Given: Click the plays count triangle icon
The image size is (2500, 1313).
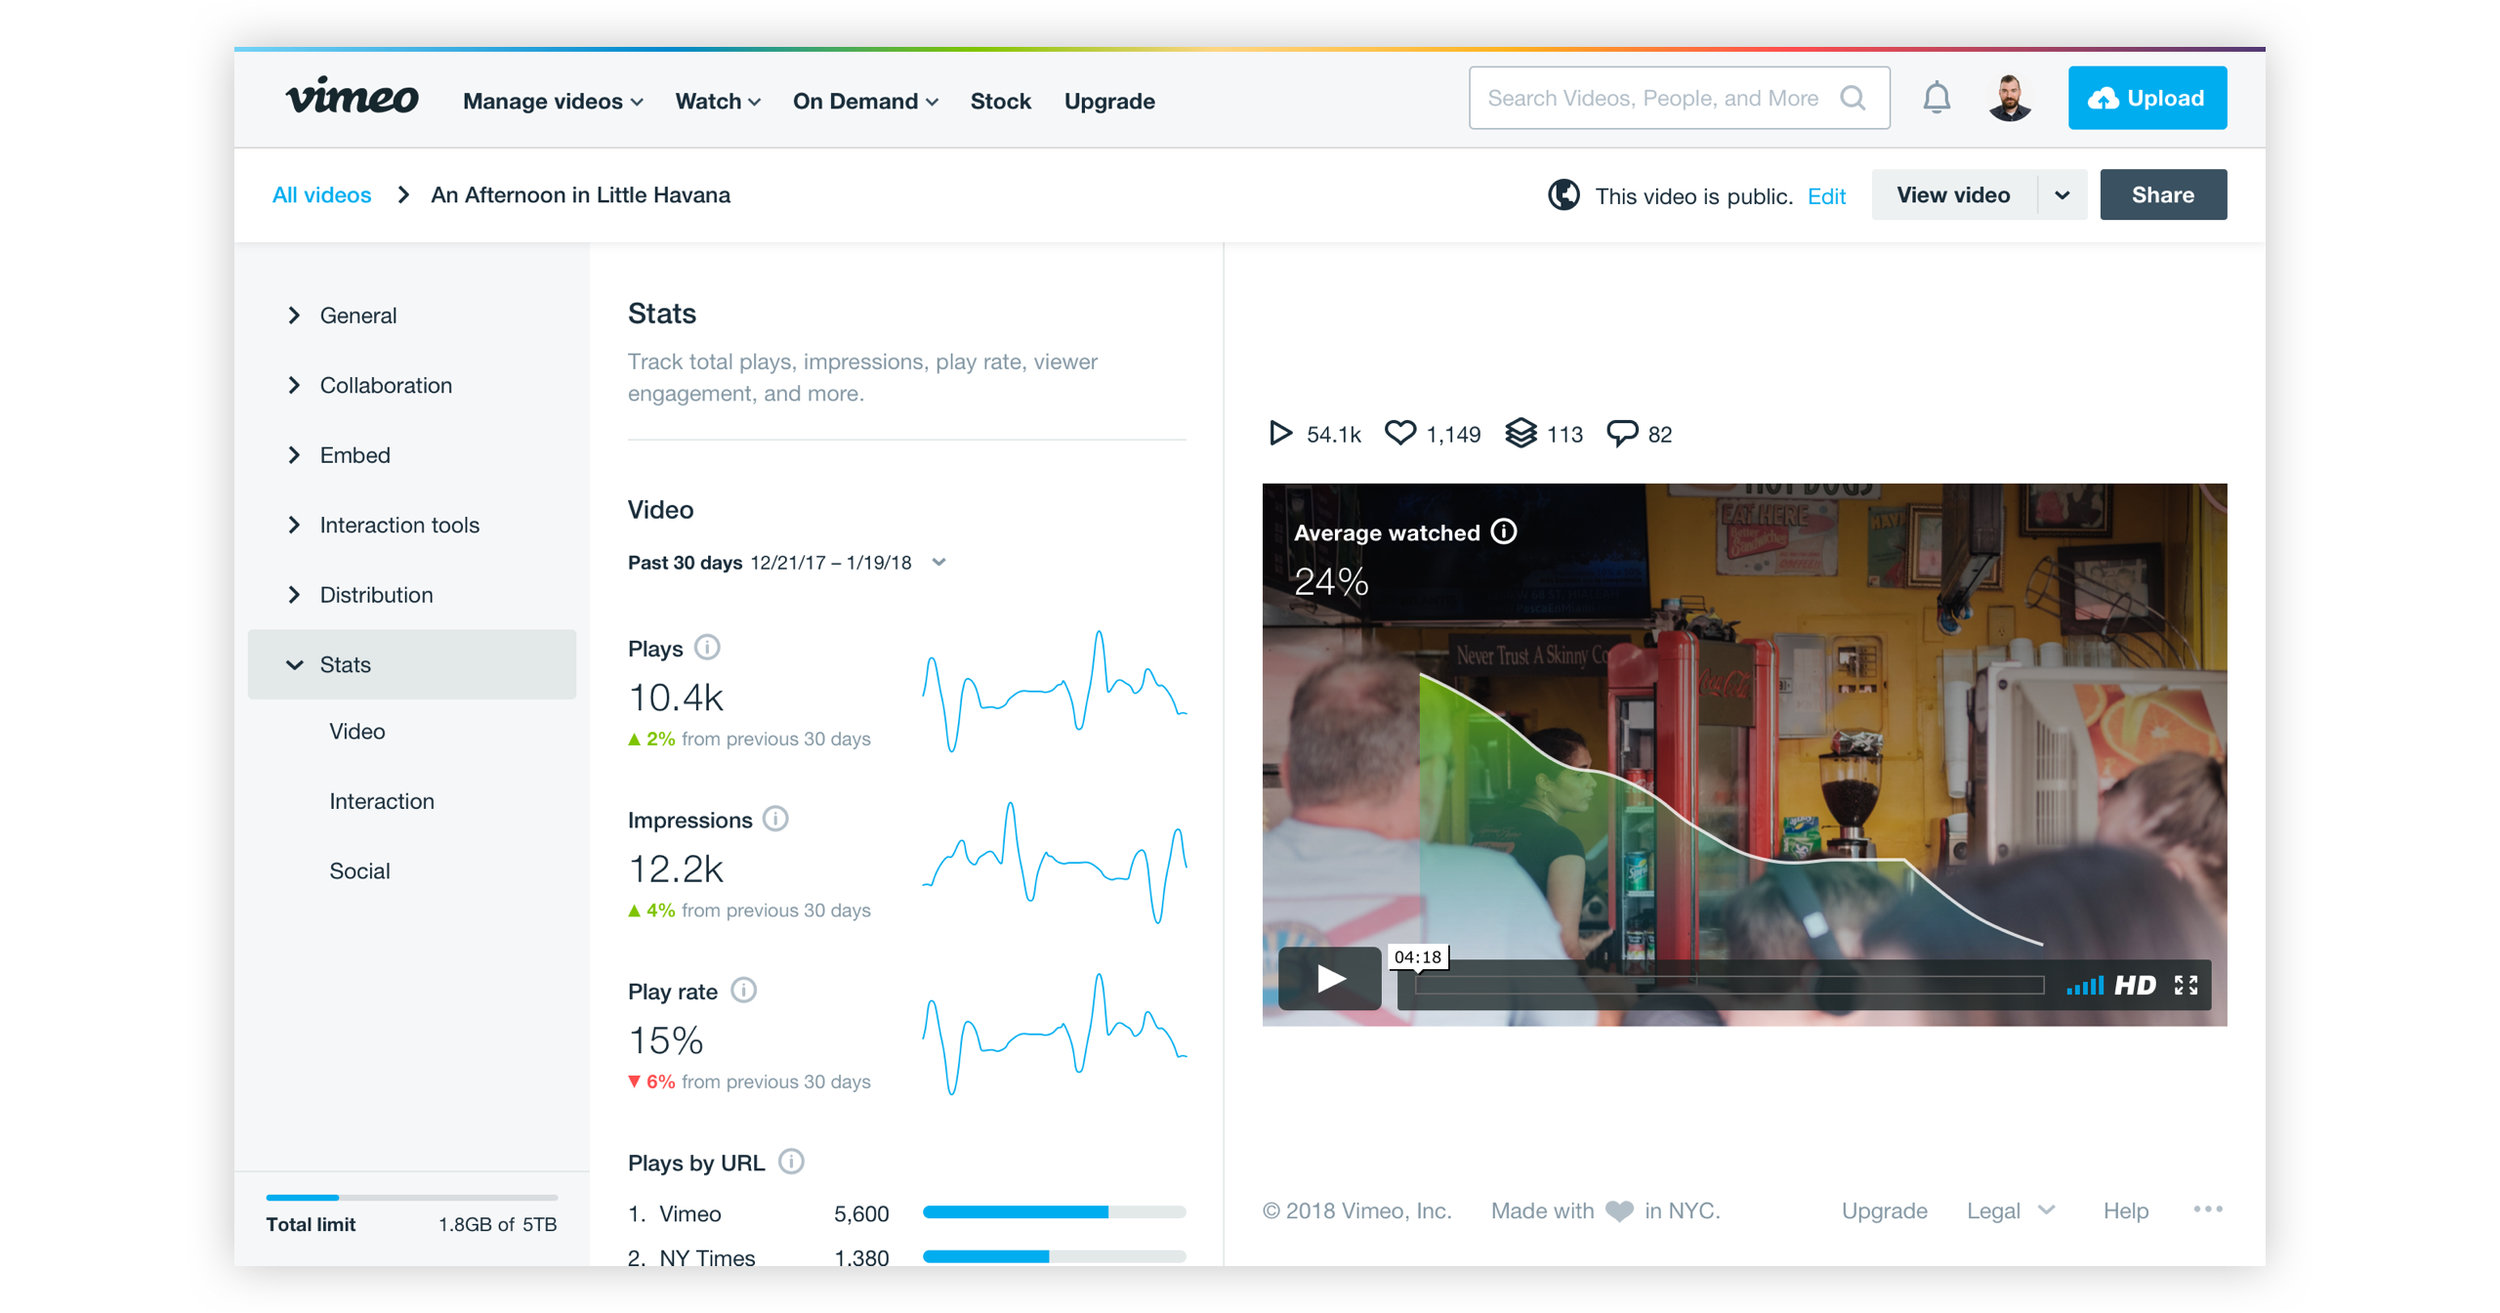Looking at the screenshot, I should pos(1280,433).
